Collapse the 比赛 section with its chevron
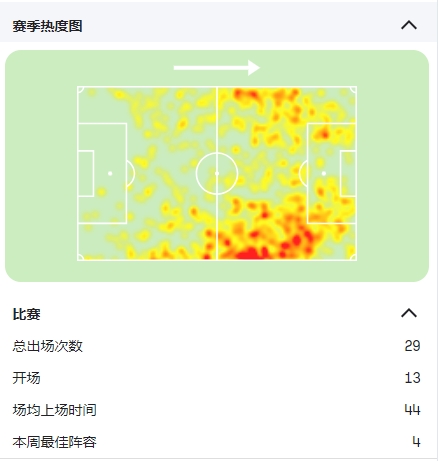This screenshot has width=438, height=461. [x=409, y=313]
